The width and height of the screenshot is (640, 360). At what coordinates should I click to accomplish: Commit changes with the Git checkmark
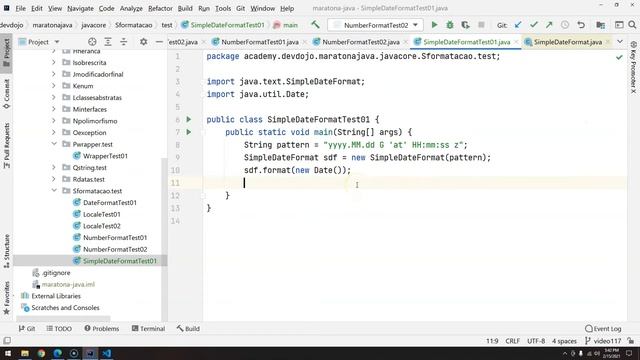(x=533, y=25)
